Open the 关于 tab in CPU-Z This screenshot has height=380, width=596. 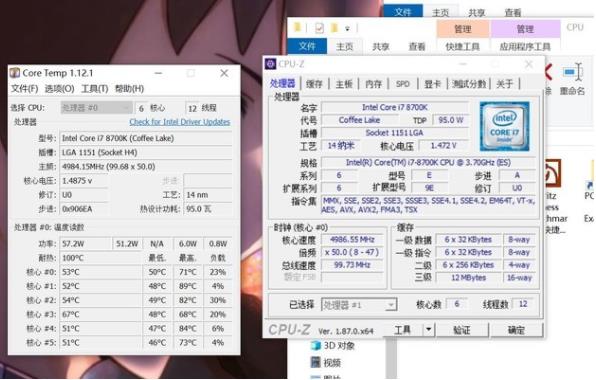click(504, 84)
